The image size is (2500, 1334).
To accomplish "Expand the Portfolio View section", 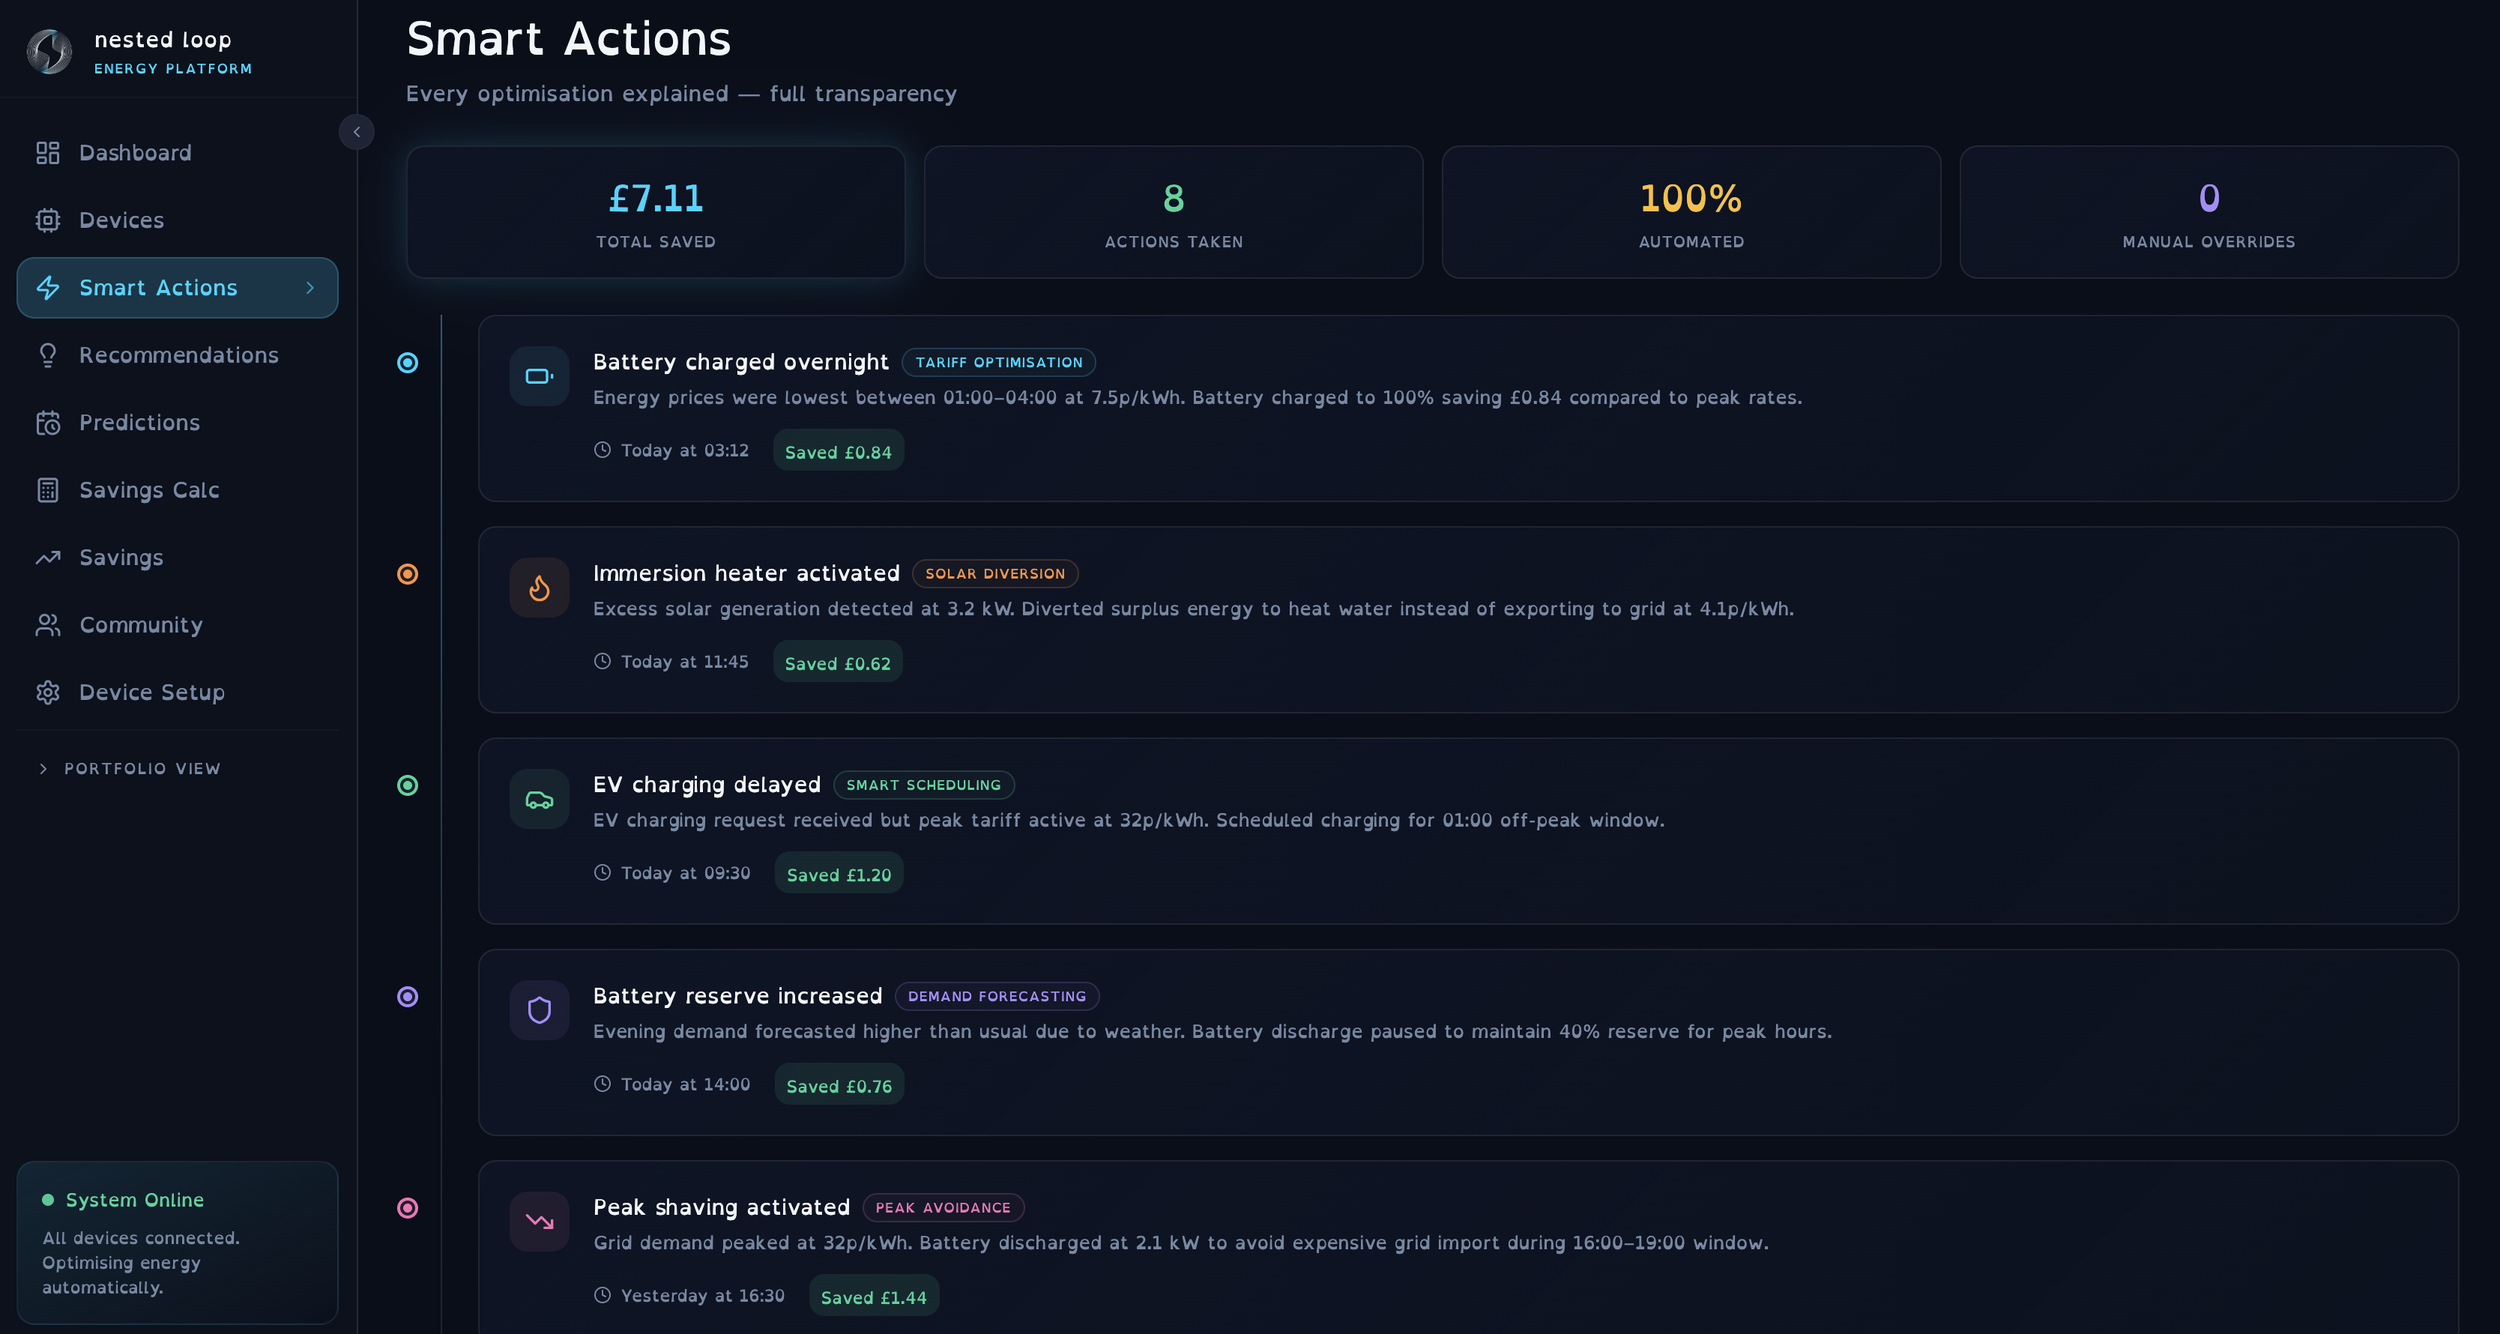I will click(128, 769).
